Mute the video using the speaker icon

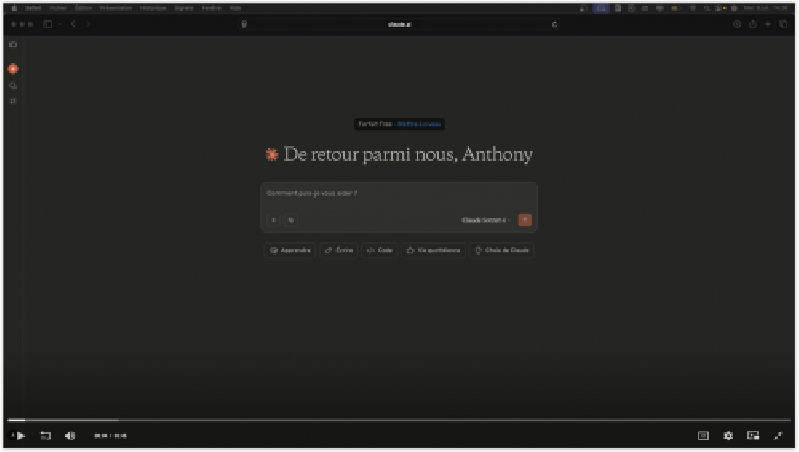[x=70, y=436]
